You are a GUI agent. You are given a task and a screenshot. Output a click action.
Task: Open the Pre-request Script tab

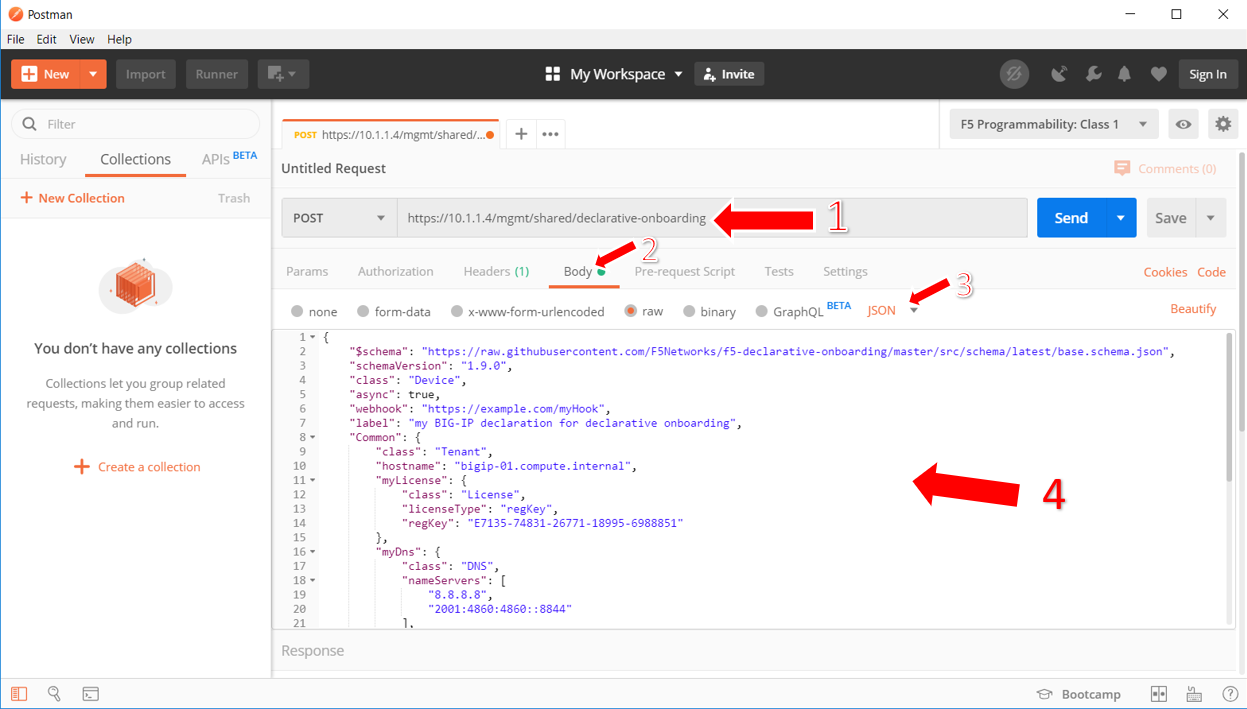click(684, 271)
